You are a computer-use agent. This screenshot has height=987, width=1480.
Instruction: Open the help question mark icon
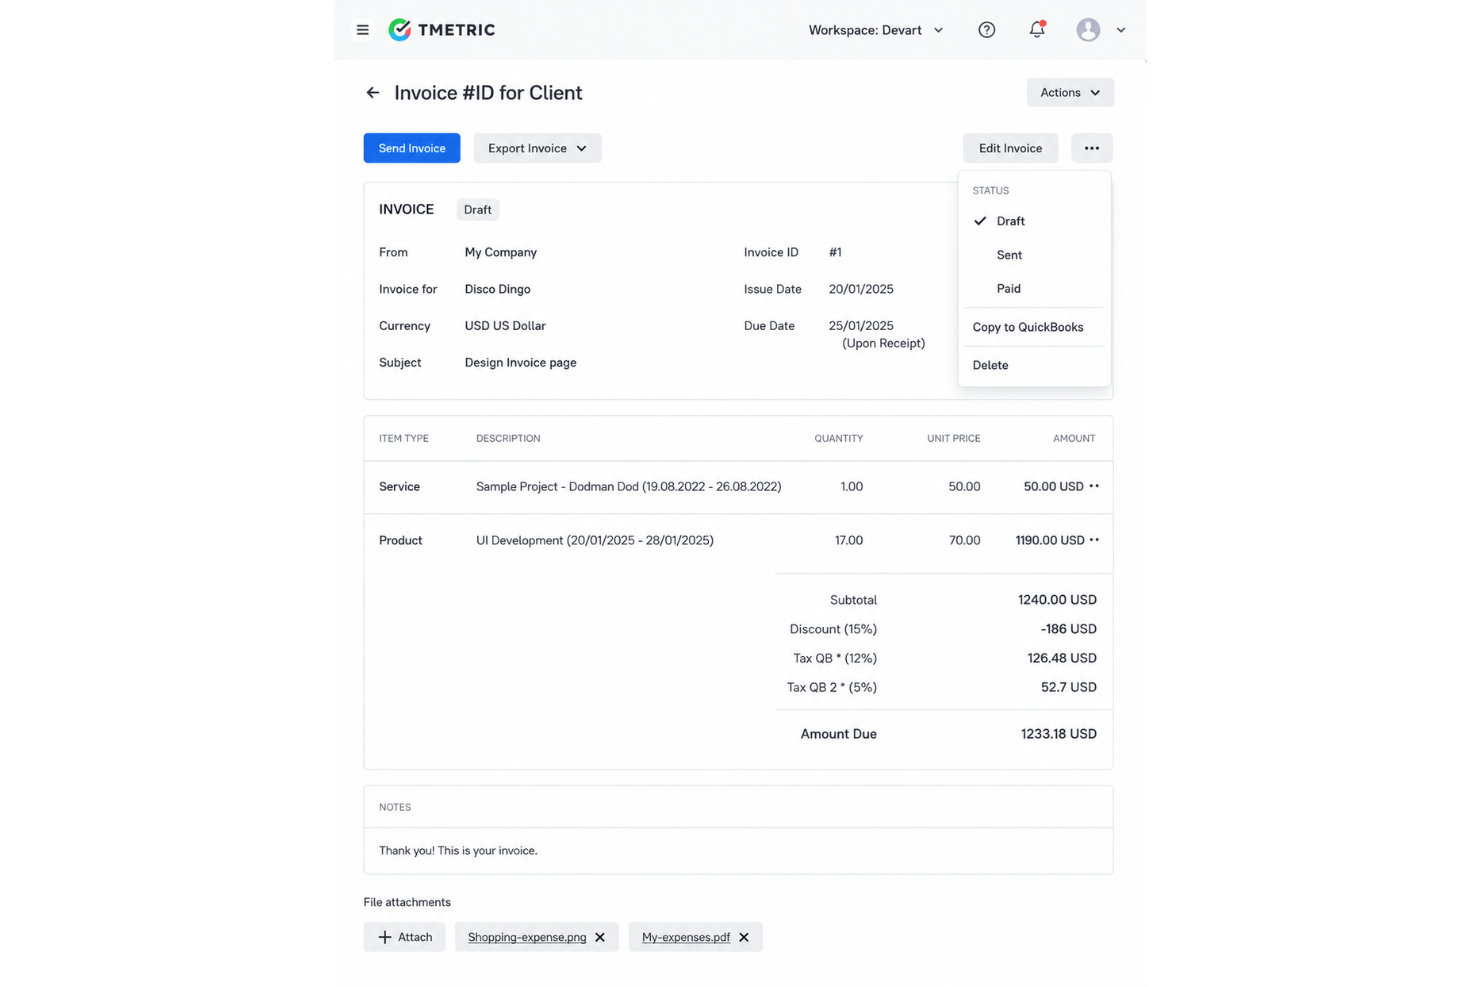(x=986, y=30)
